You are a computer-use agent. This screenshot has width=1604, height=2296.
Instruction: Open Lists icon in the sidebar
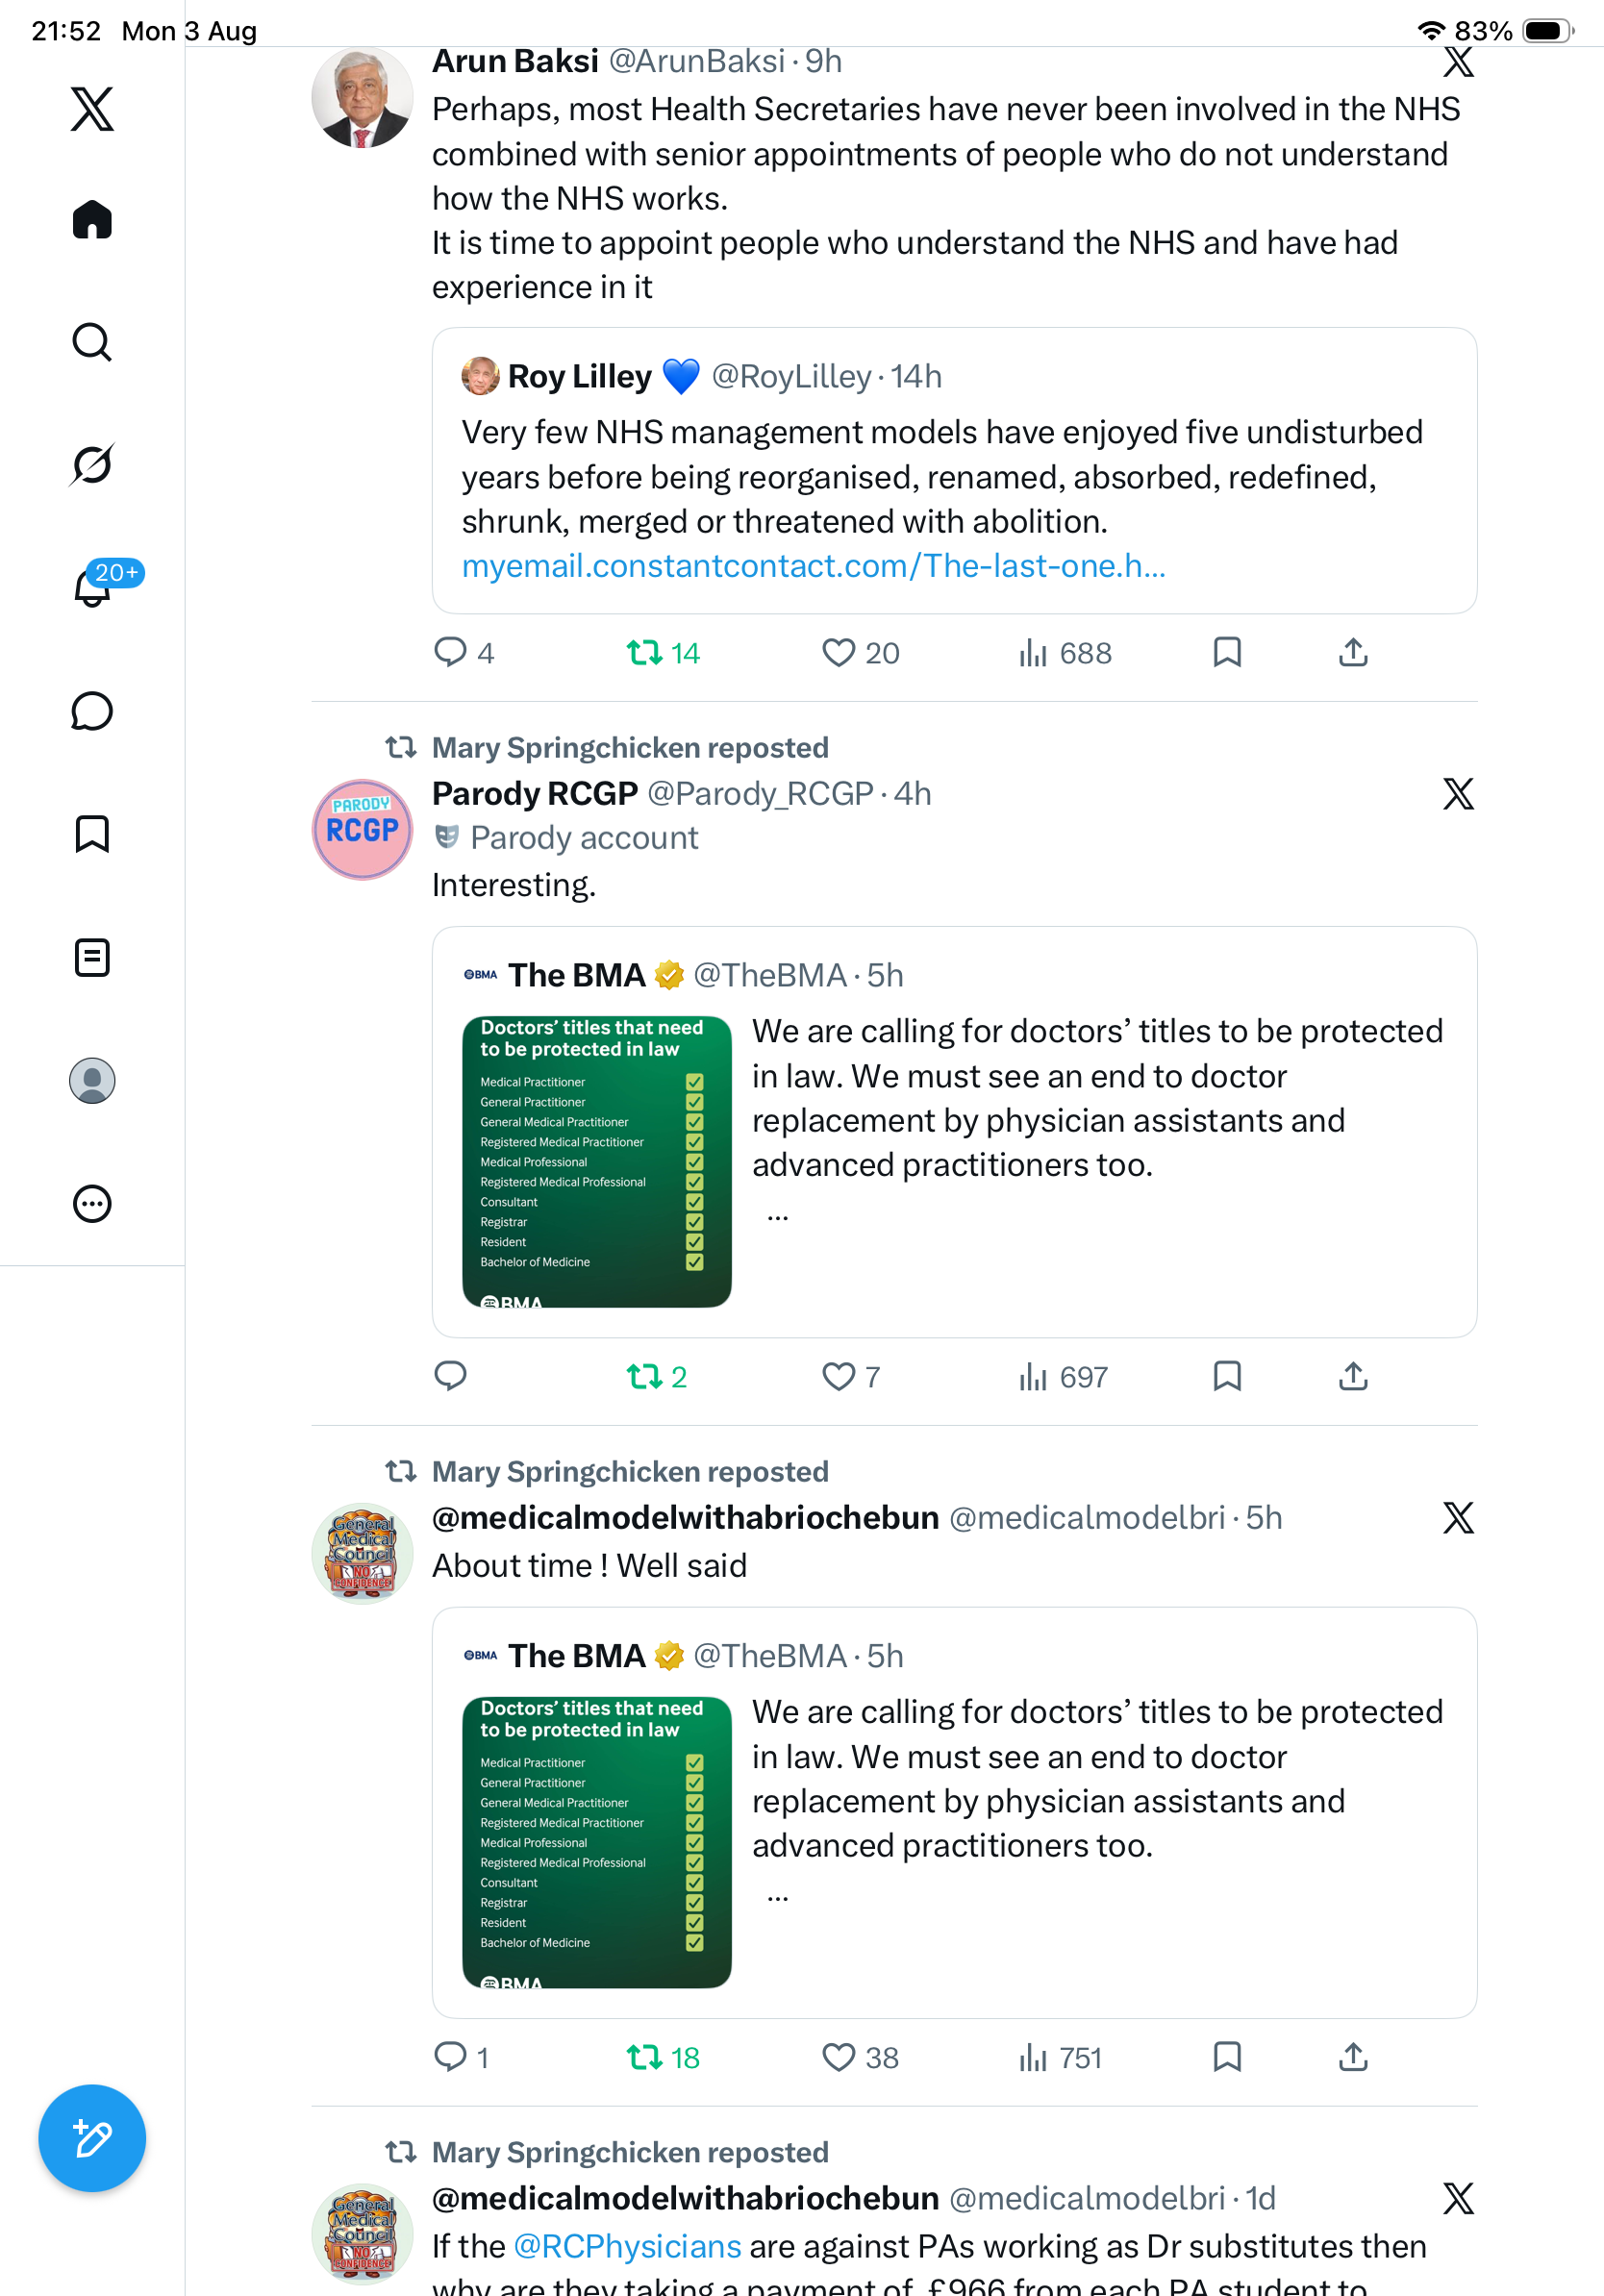(92, 957)
